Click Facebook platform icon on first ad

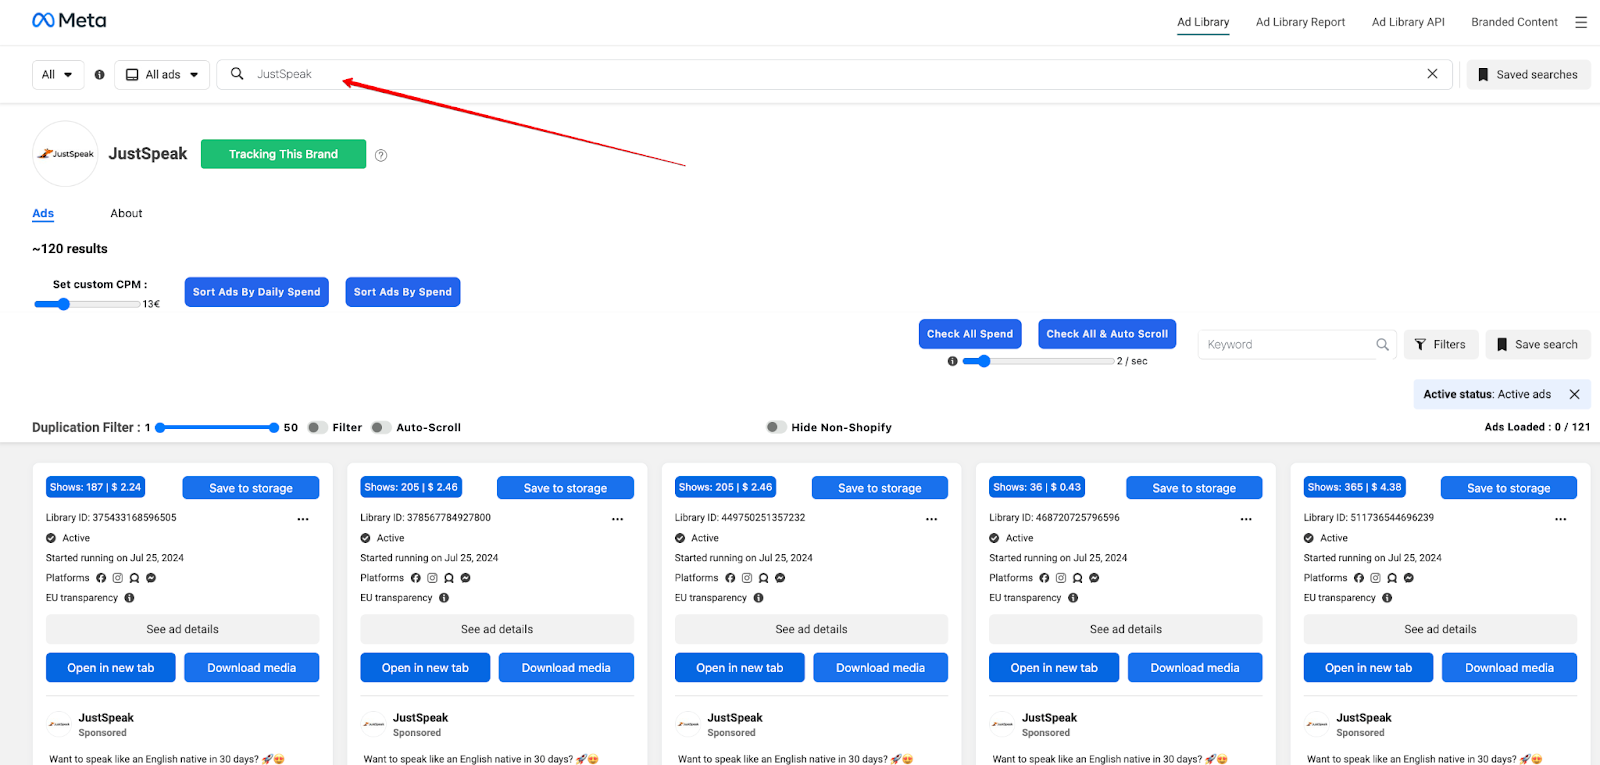101,578
